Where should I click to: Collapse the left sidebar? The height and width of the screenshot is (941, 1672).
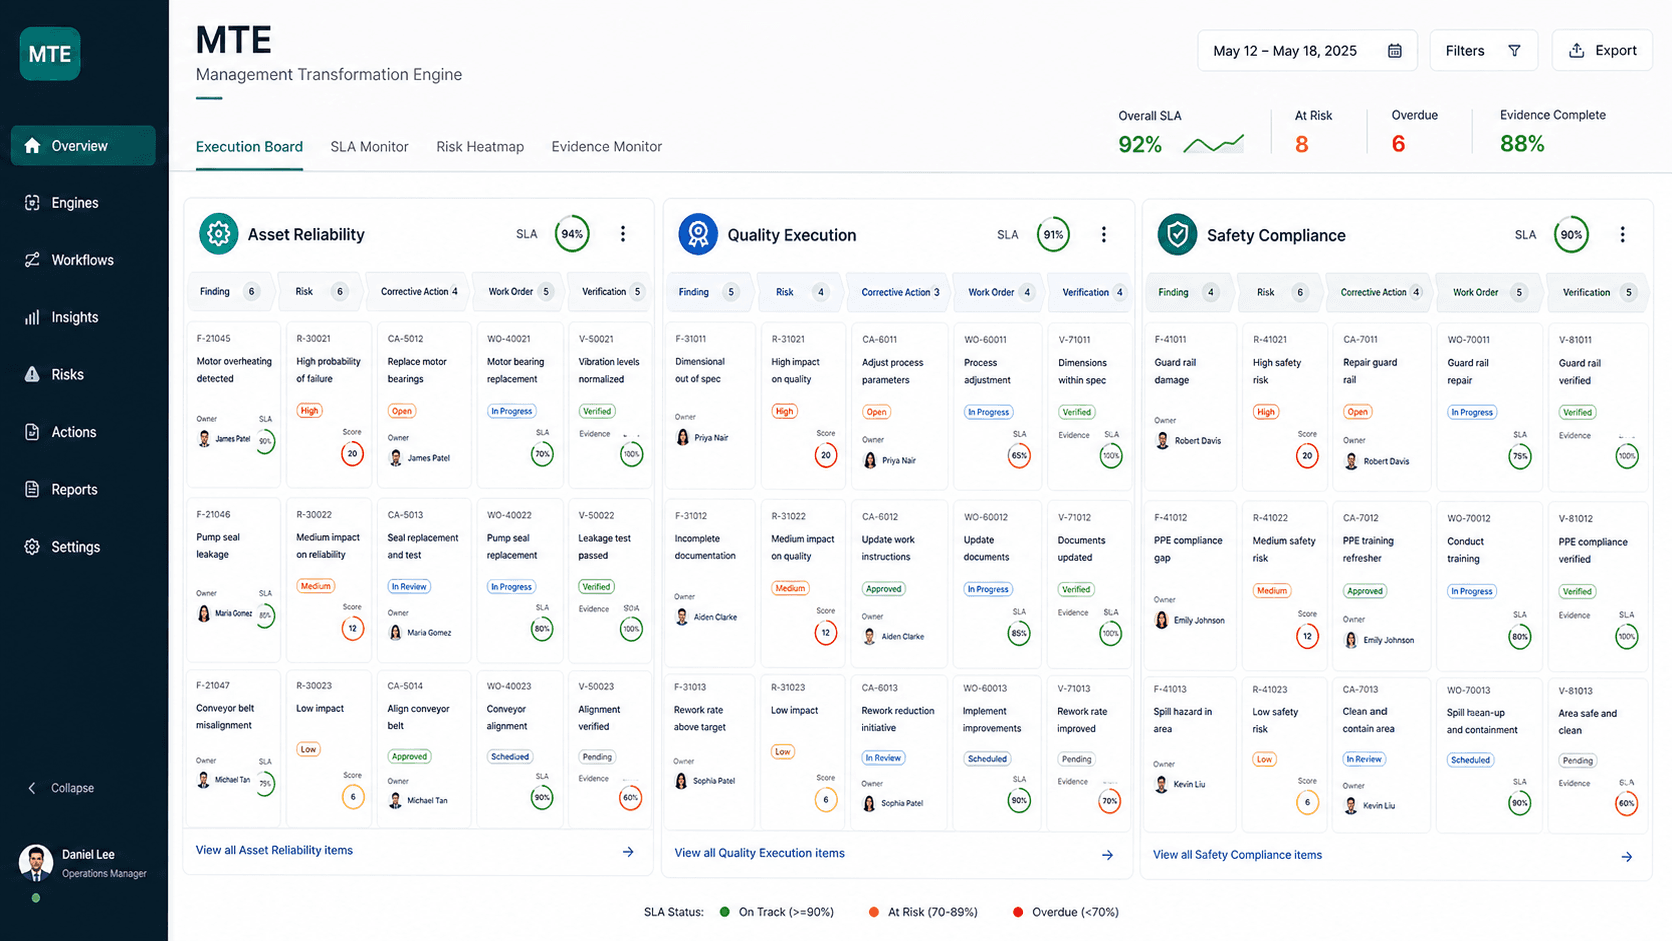click(62, 788)
